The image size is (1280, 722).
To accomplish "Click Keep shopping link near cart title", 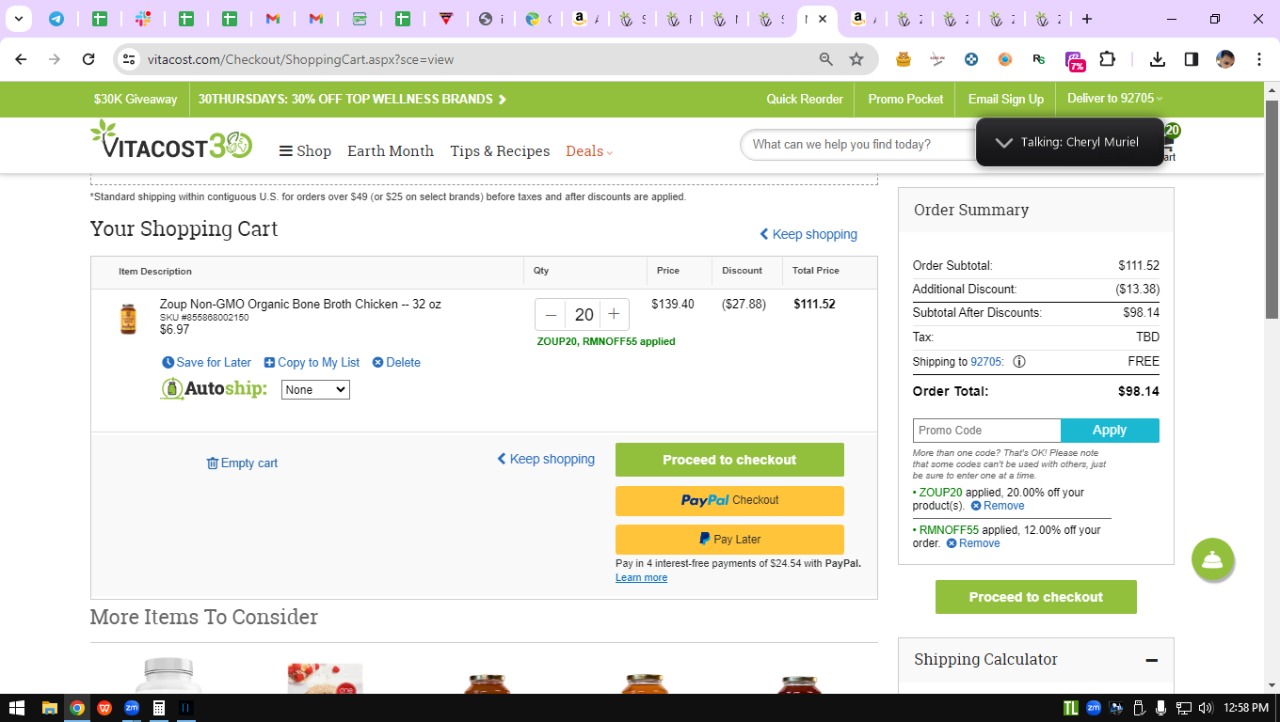I will [x=808, y=234].
